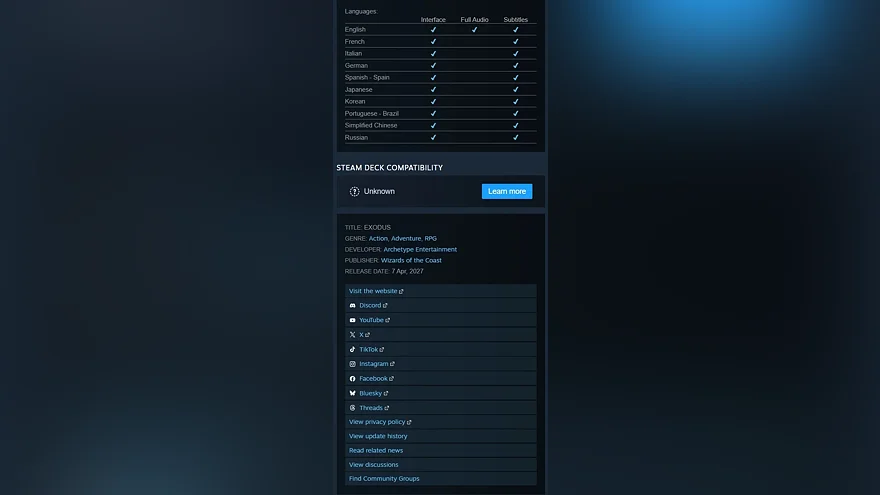Screen dimensions: 880x495
Task: Click the Japanese language row label
Action: (x=358, y=90)
